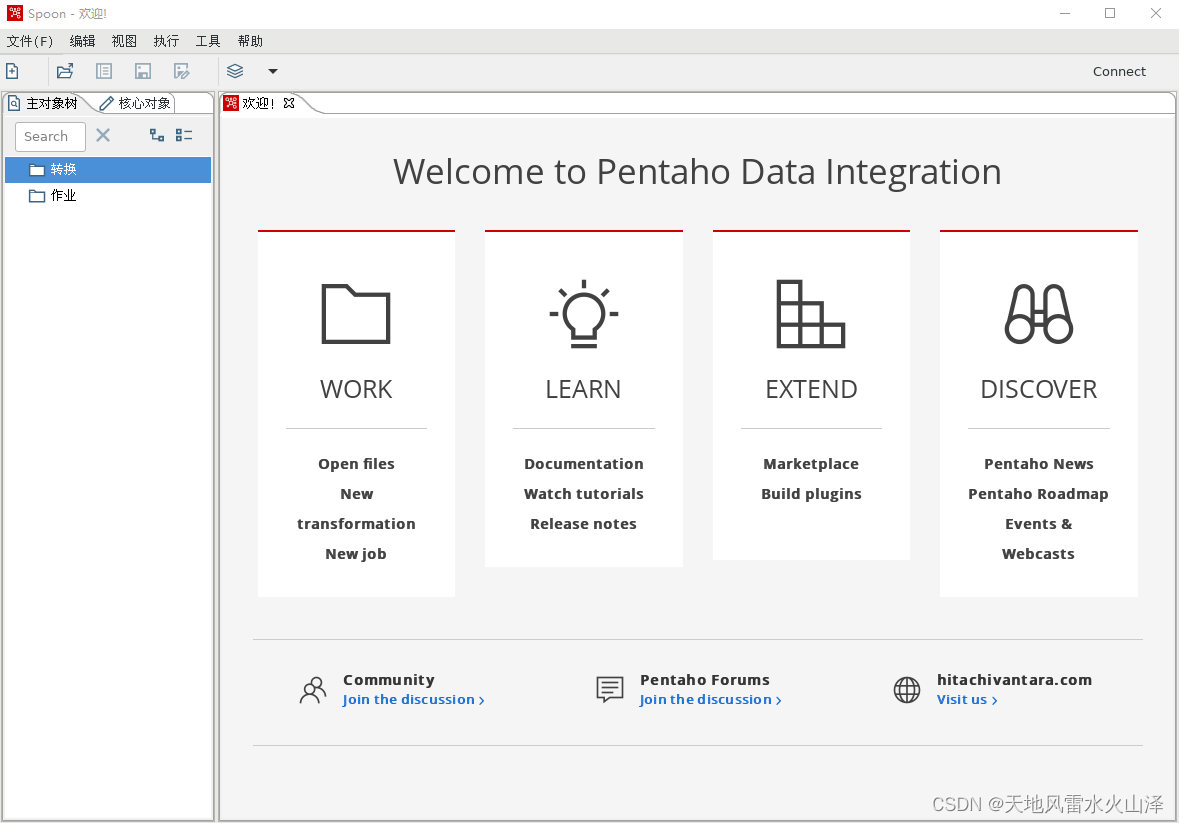
Task: Click the Save toolbar icon
Action: (143, 71)
